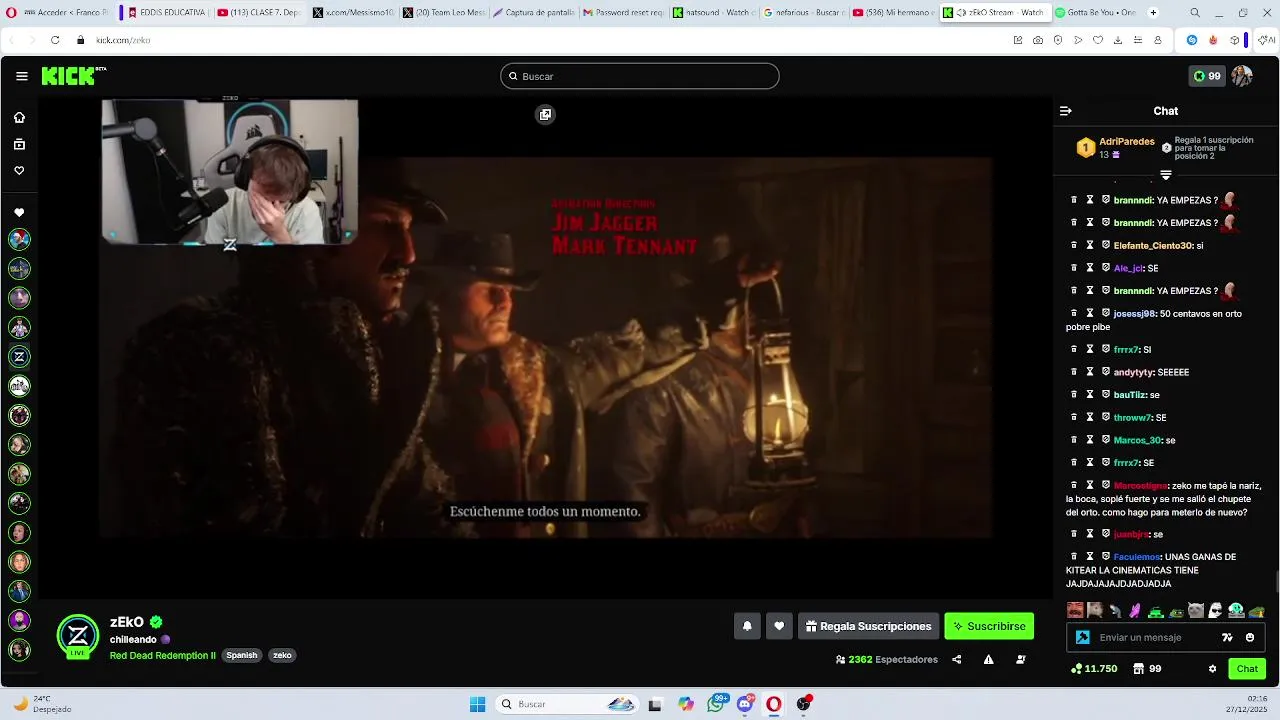
Task: Click the zeko tag
Action: [282, 656]
